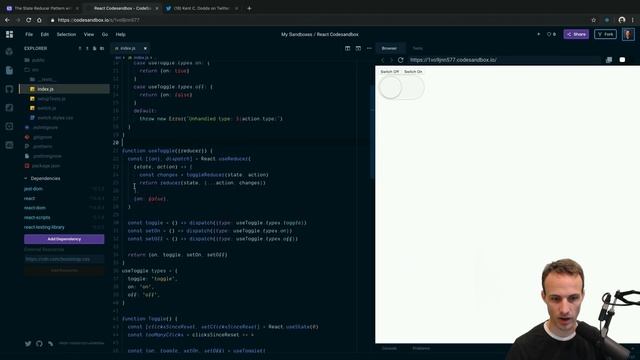Open the File Explorer sidebar icon
This screenshot has height=360, width=640.
pyautogui.click(x=9, y=70)
